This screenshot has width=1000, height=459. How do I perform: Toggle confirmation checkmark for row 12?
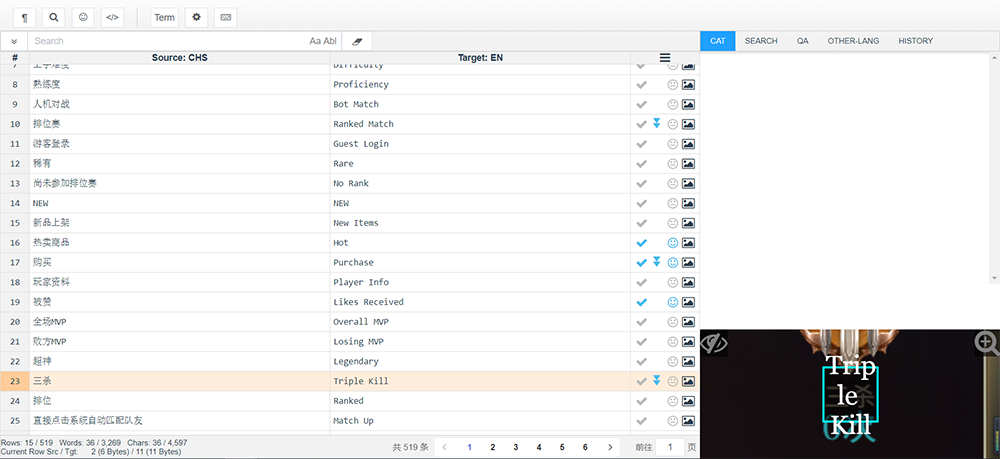[642, 164]
